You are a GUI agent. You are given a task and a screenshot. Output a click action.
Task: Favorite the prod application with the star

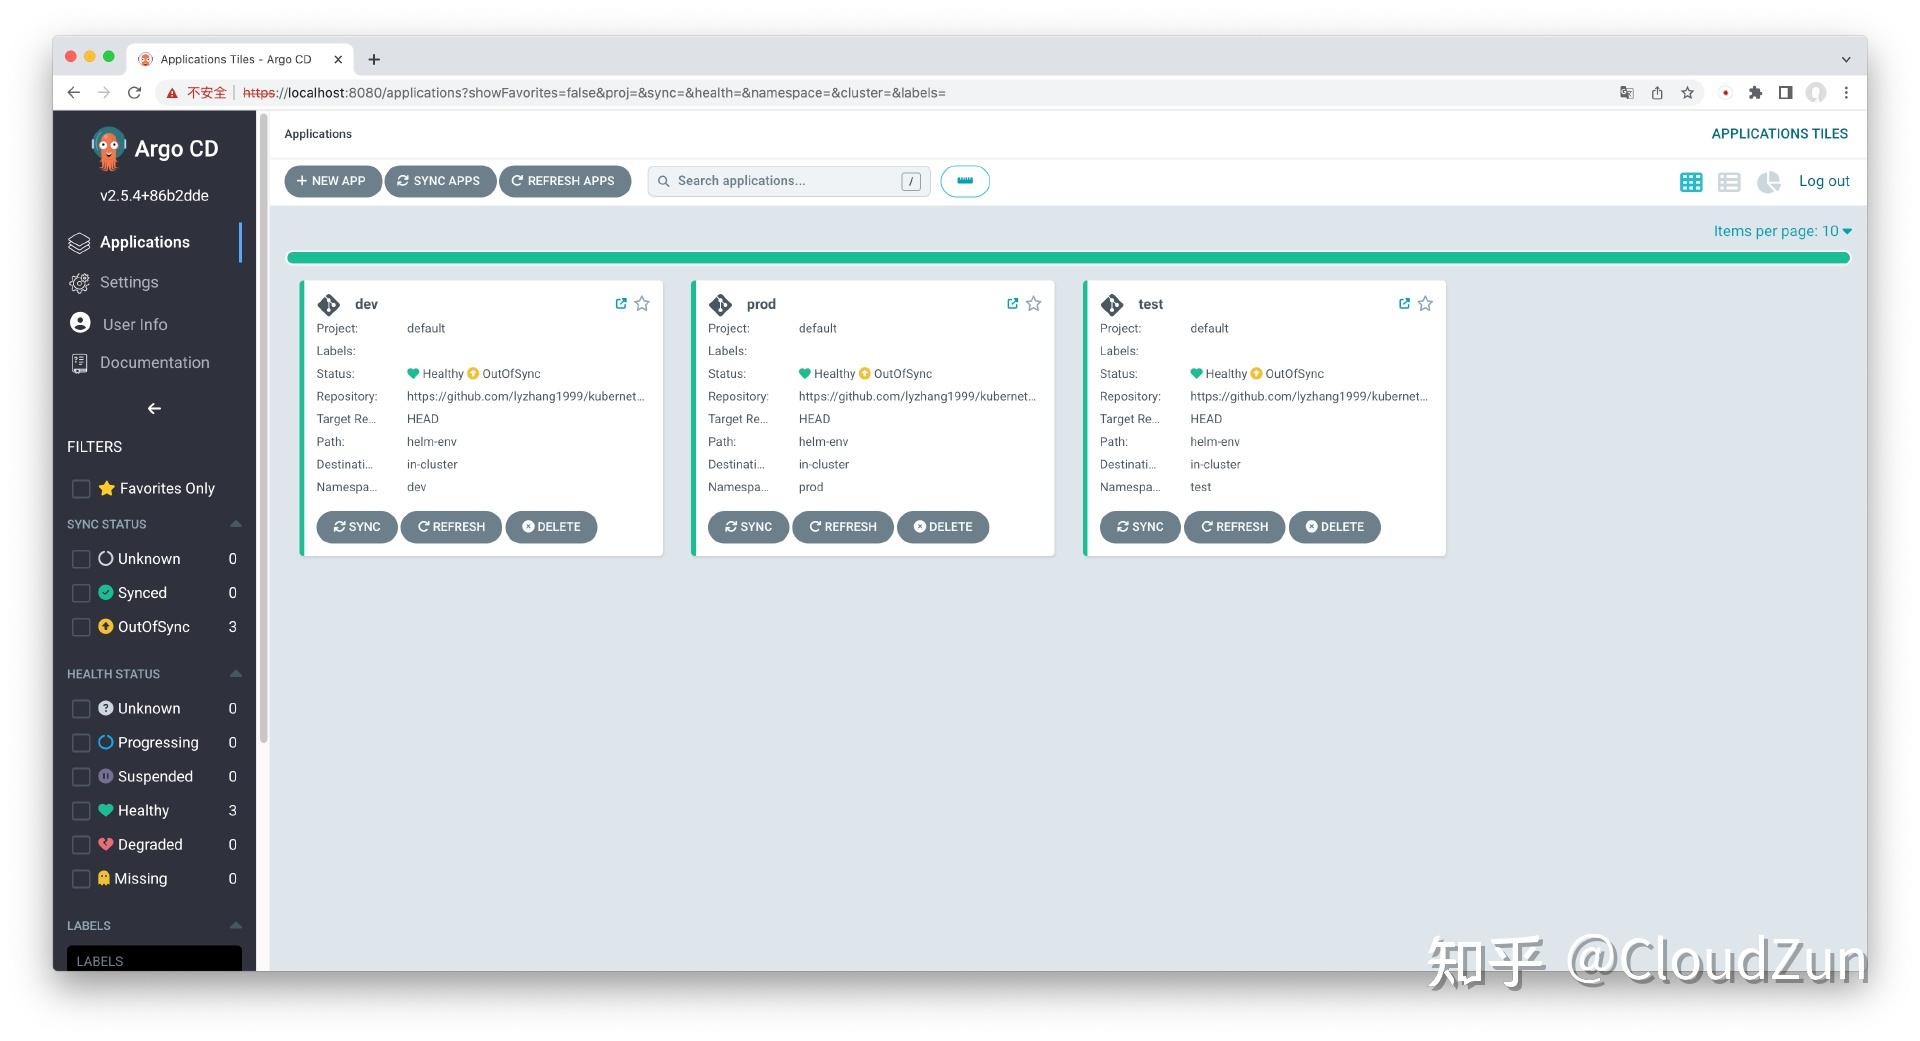1034,303
